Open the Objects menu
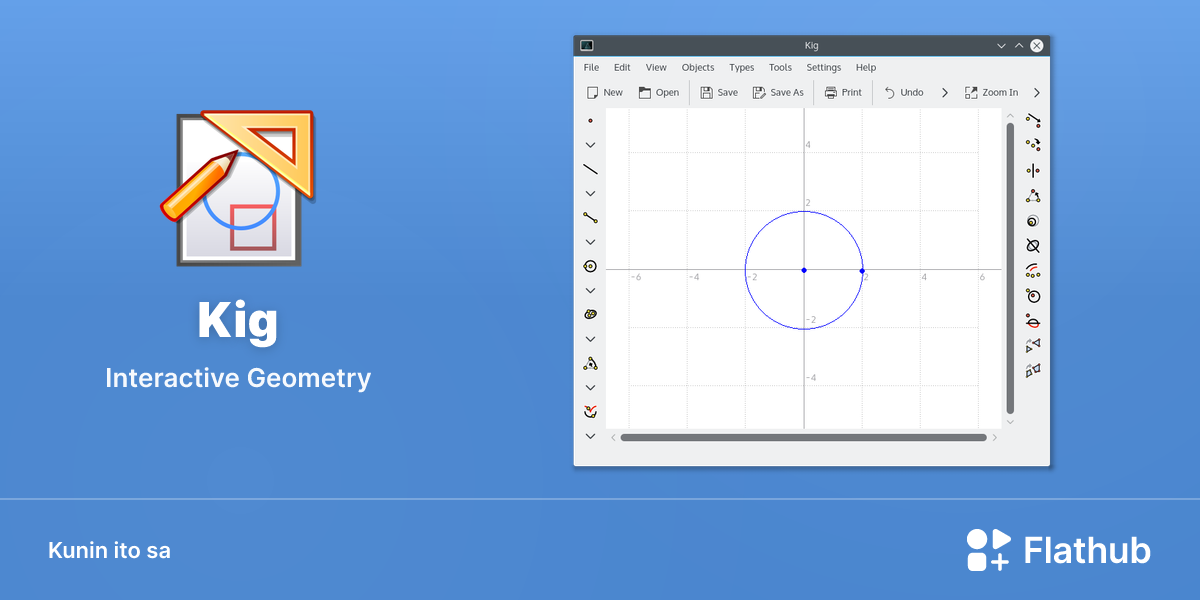This screenshot has height=600, width=1200. (698, 68)
